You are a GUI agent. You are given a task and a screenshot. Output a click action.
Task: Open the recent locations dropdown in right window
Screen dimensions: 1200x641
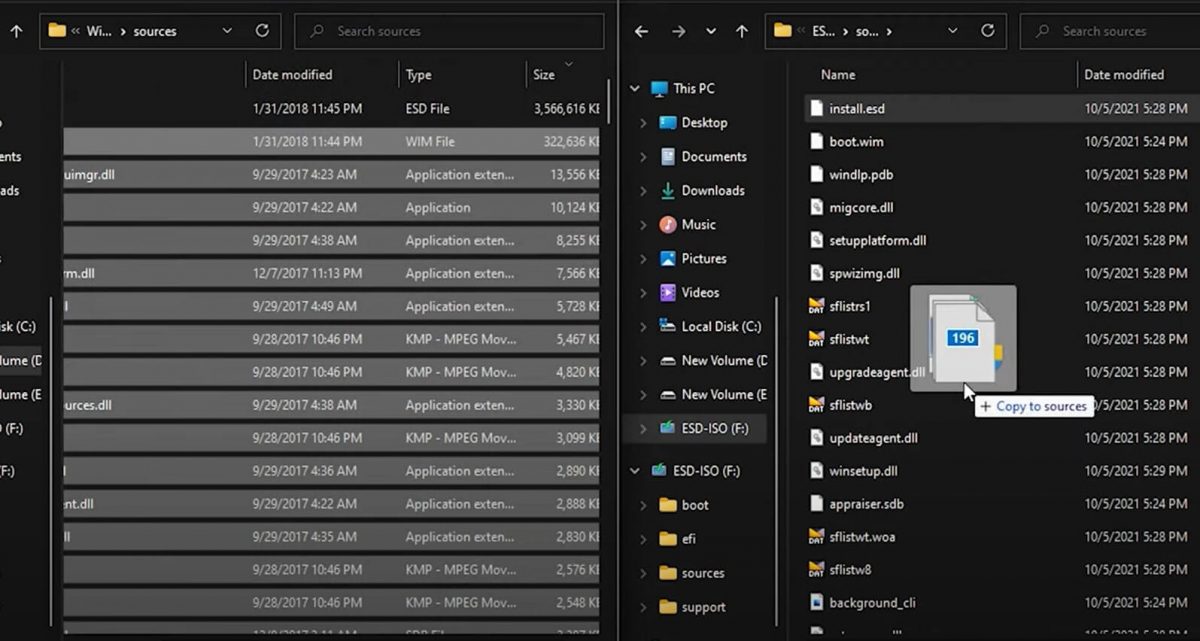click(x=710, y=31)
